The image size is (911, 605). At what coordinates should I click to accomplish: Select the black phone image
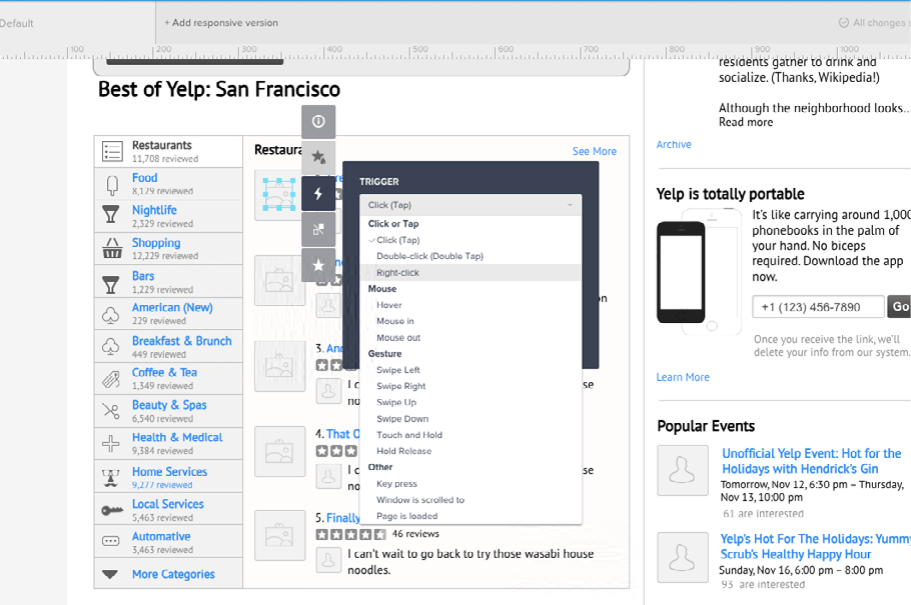[681, 272]
